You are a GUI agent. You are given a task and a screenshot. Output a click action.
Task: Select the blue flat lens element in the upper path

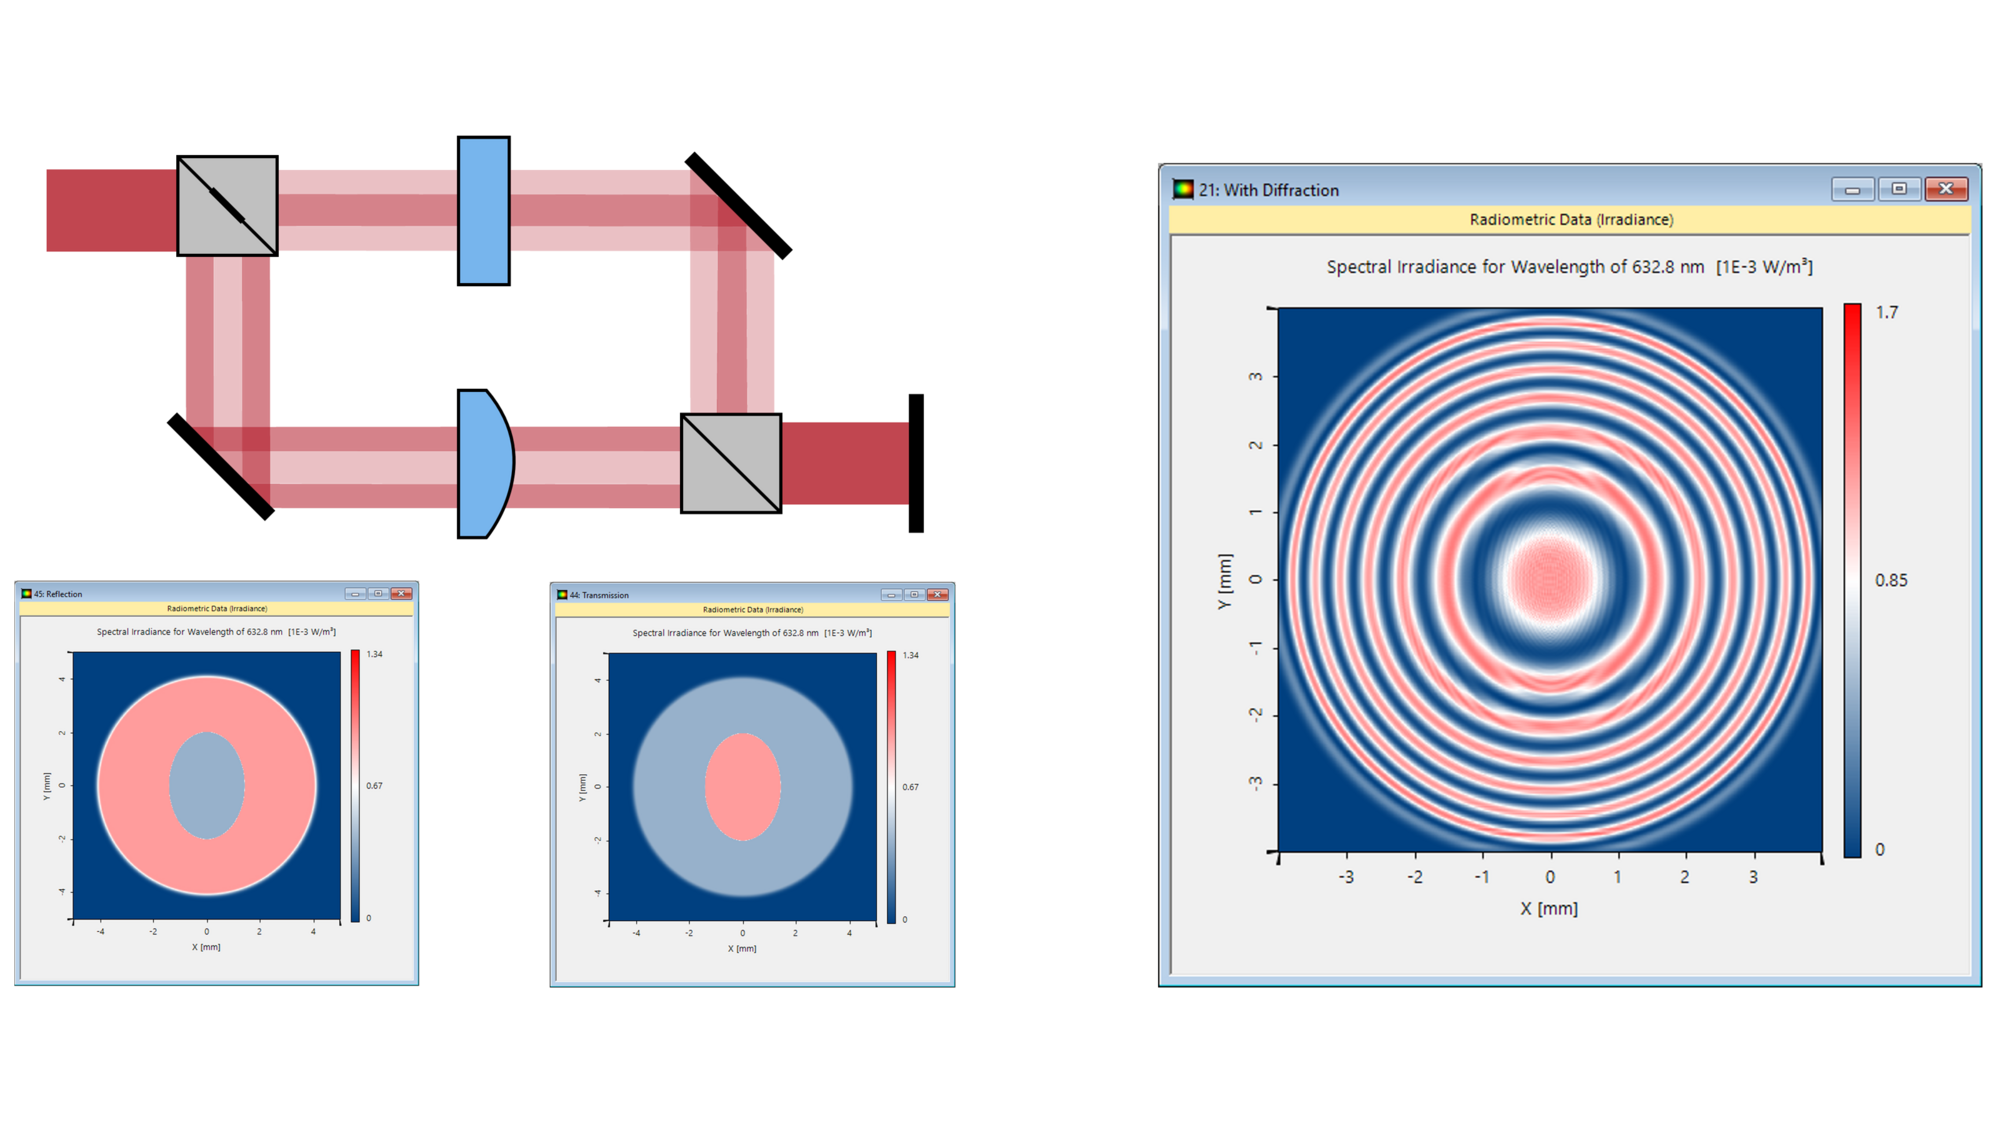(x=482, y=210)
